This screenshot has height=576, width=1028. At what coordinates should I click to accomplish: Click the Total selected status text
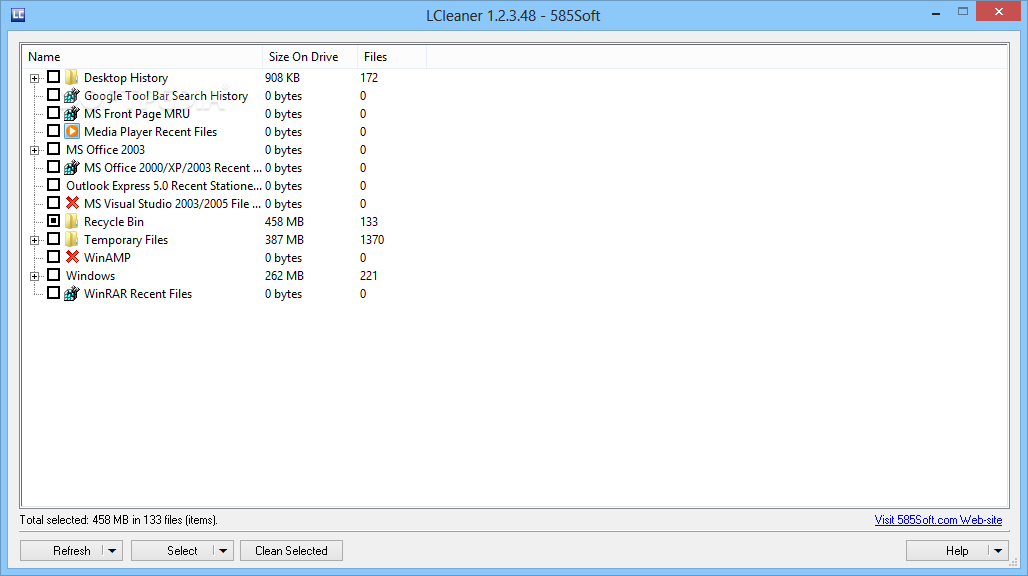pos(119,520)
